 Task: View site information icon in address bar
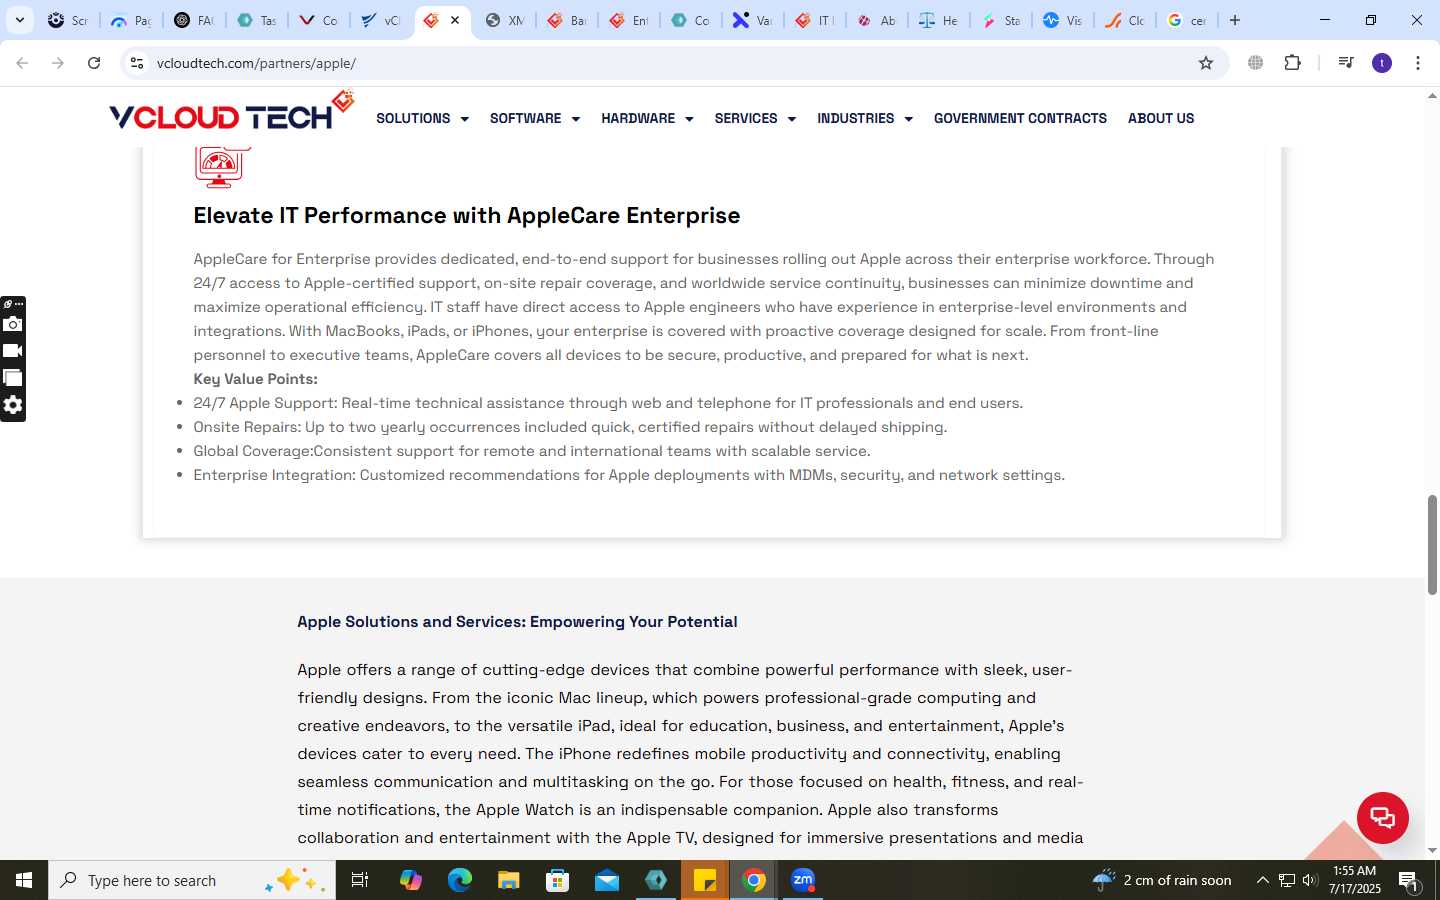tap(137, 63)
